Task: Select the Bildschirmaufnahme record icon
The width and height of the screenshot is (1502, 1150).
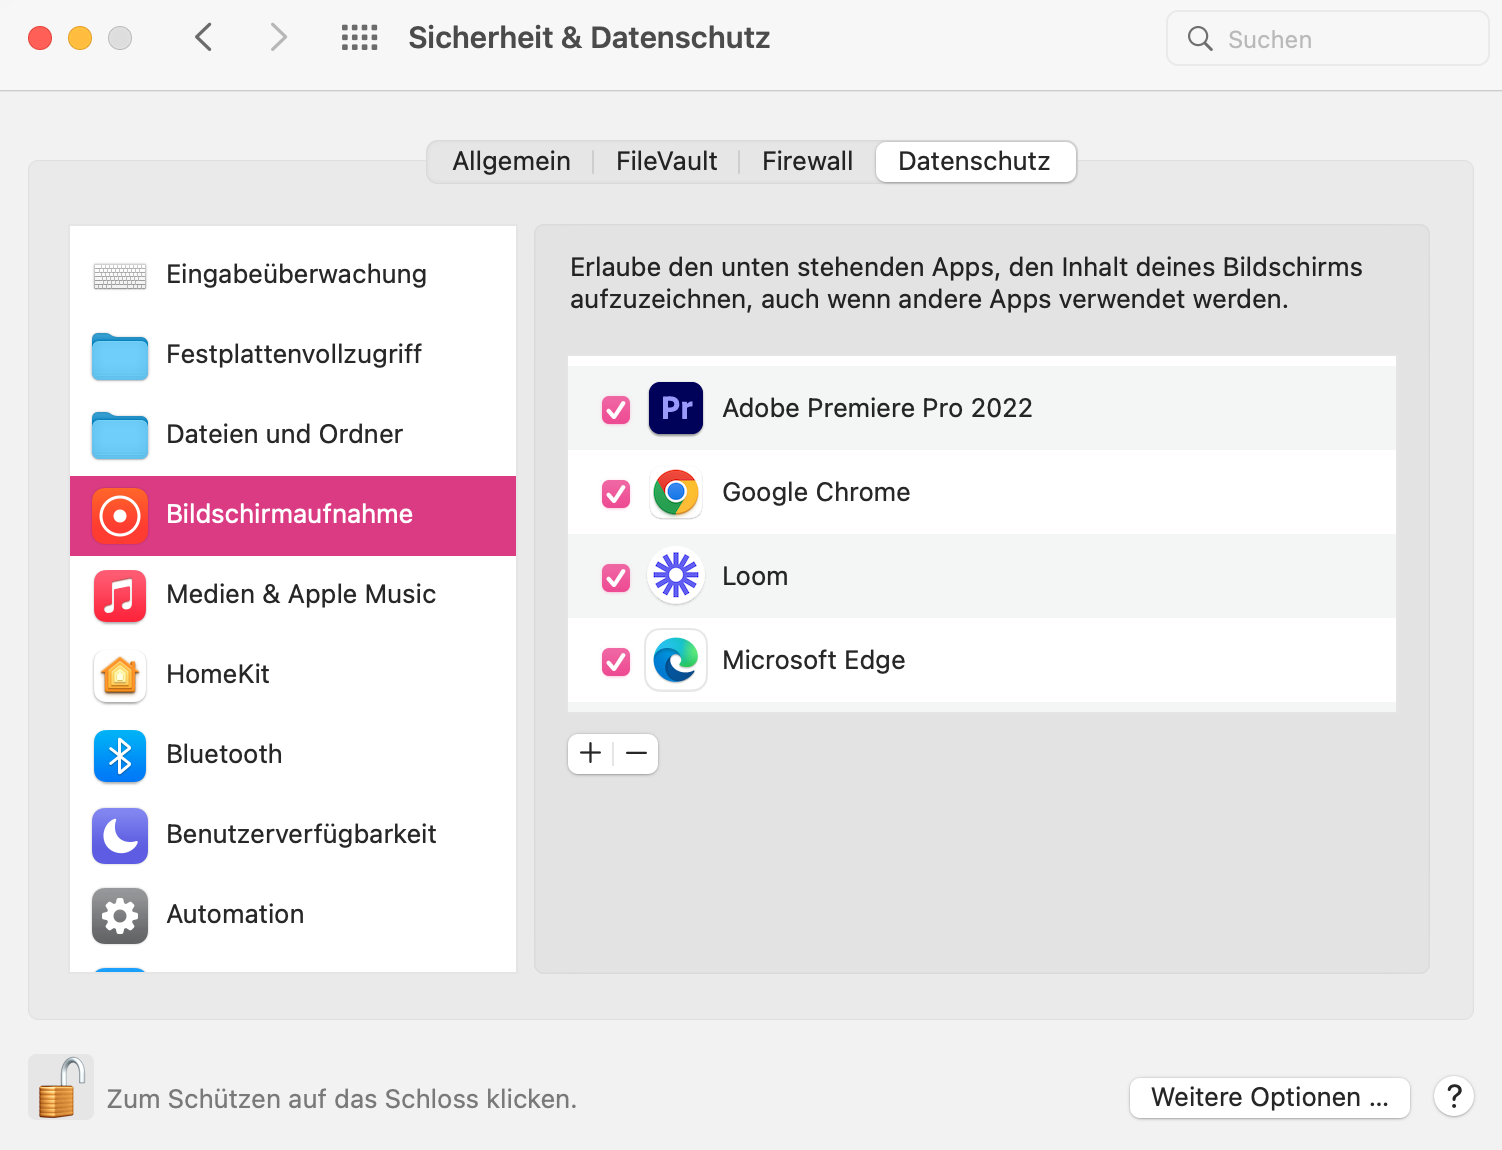Action: point(120,515)
